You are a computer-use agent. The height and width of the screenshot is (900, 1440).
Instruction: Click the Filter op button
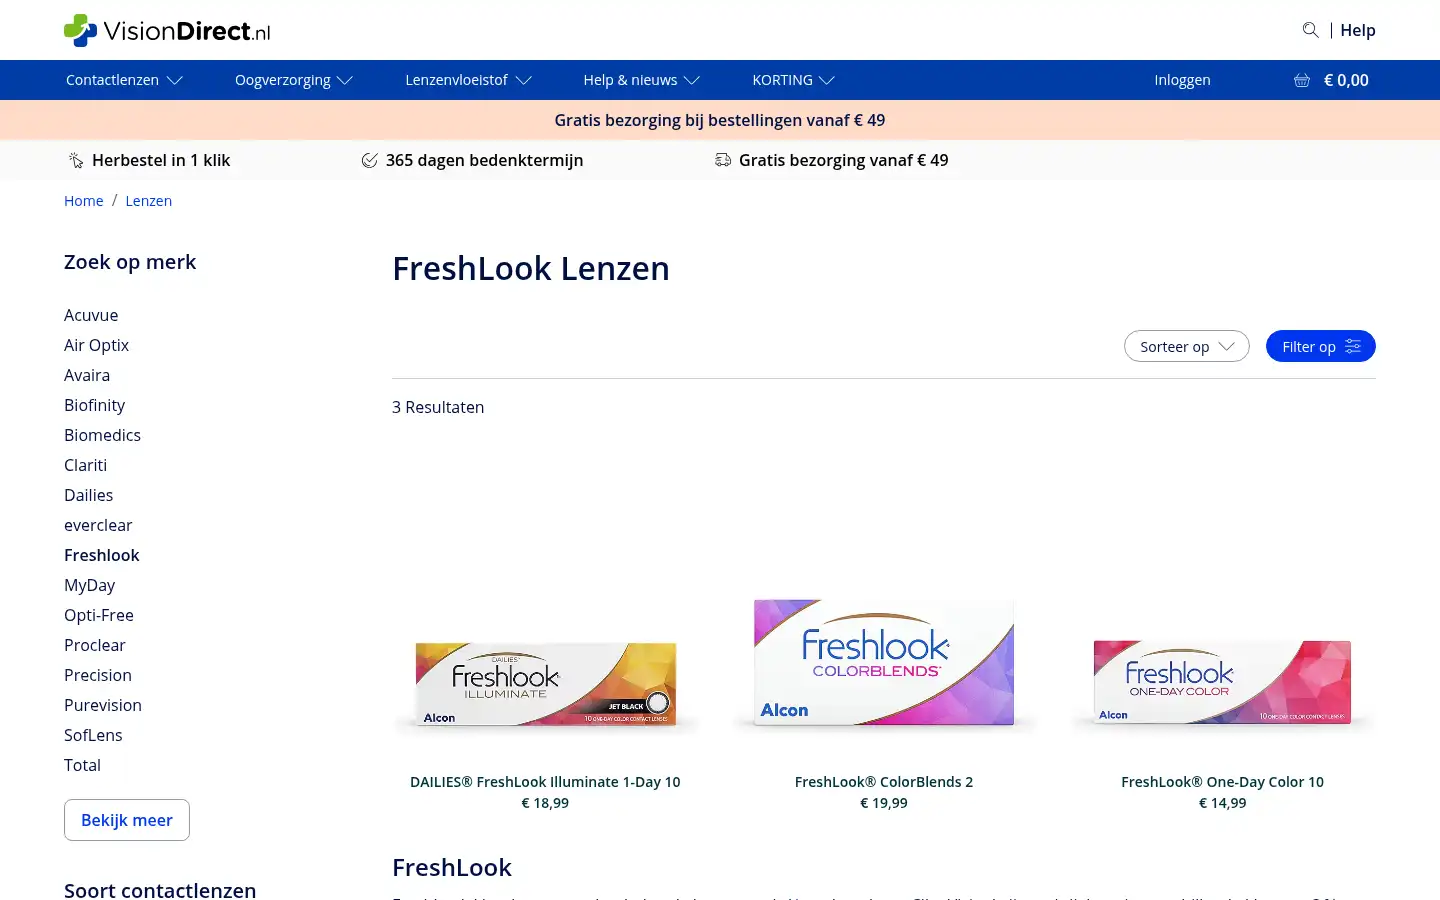coord(1321,346)
